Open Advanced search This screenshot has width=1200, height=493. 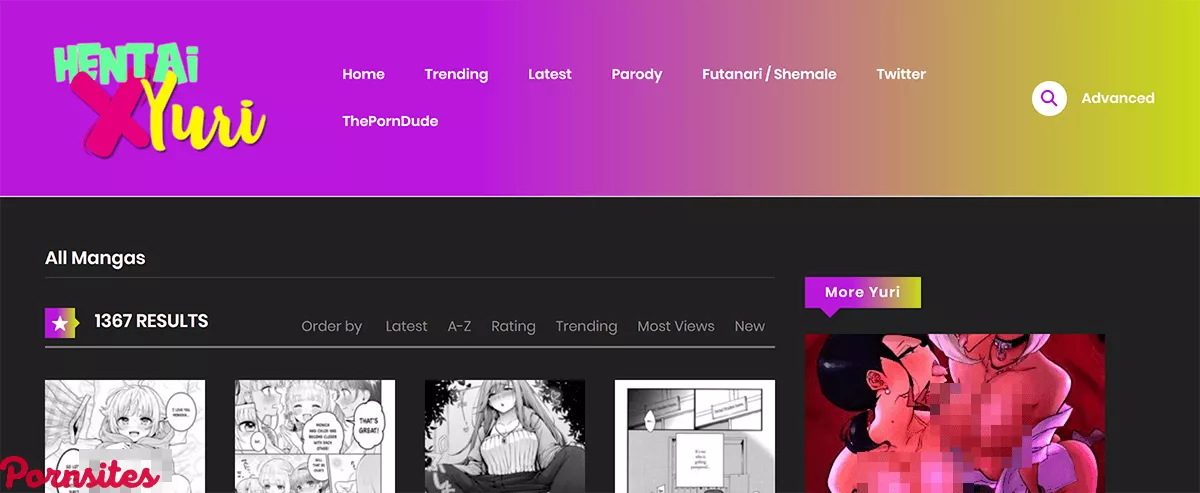point(1118,98)
